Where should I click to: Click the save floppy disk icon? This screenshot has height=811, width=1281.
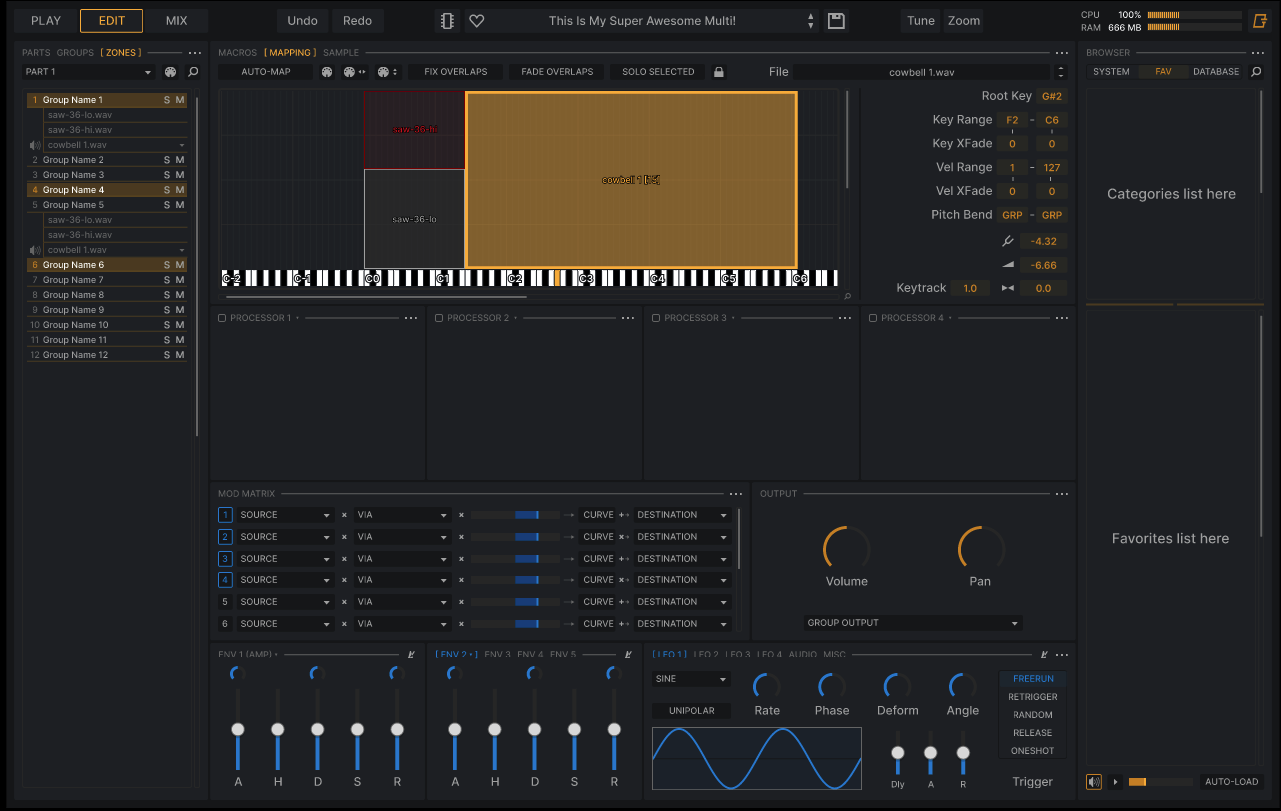click(x=836, y=21)
